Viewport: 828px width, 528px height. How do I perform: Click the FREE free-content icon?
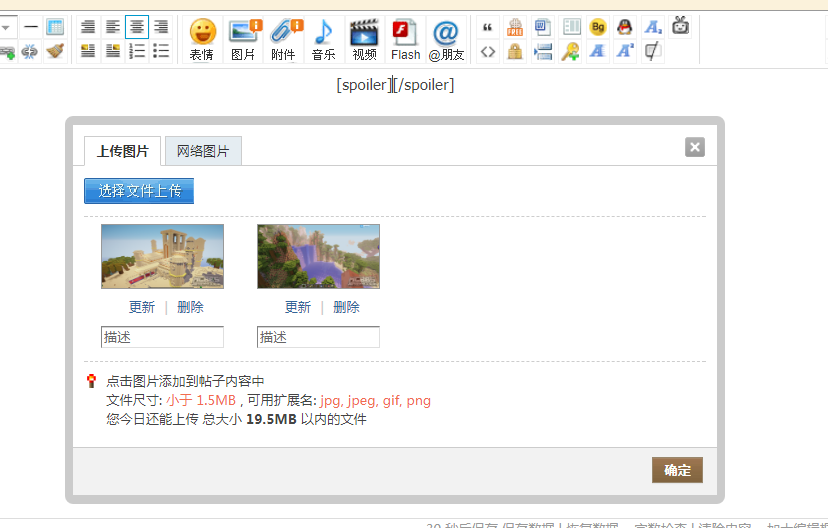[515, 26]
